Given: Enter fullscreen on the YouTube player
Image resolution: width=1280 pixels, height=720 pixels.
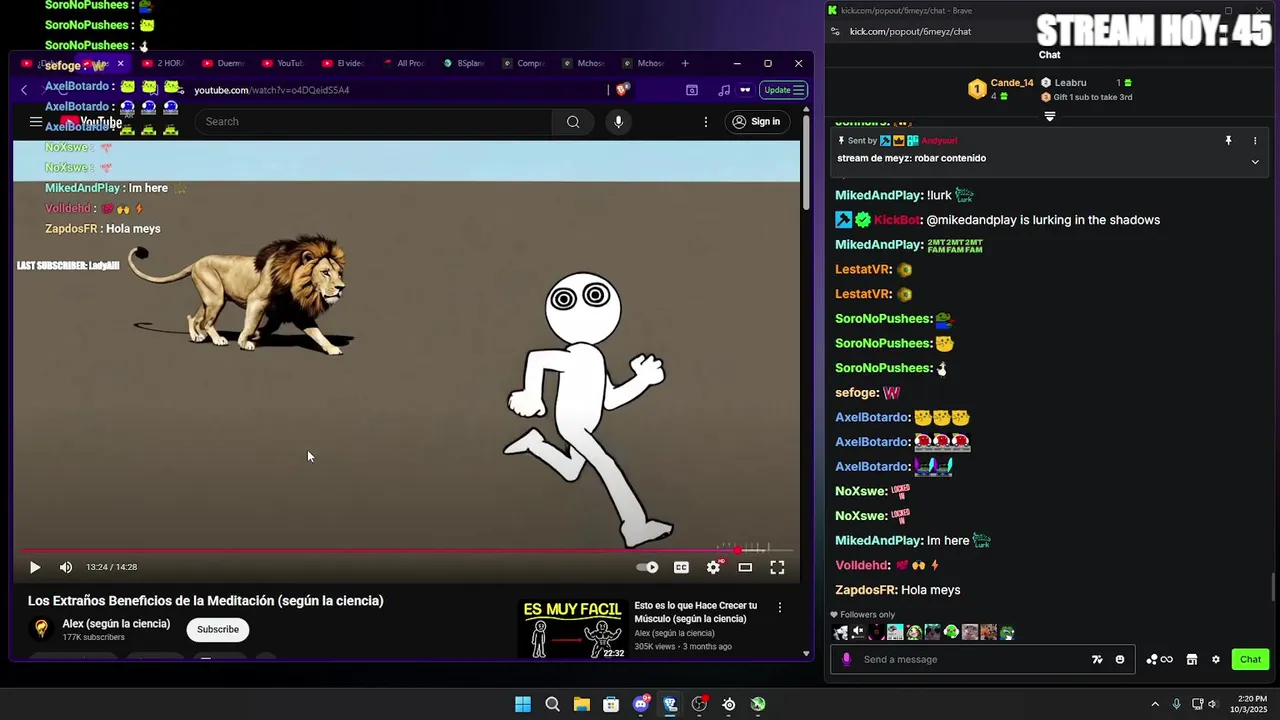Looking at the screenshot, I should coord(777,567).
